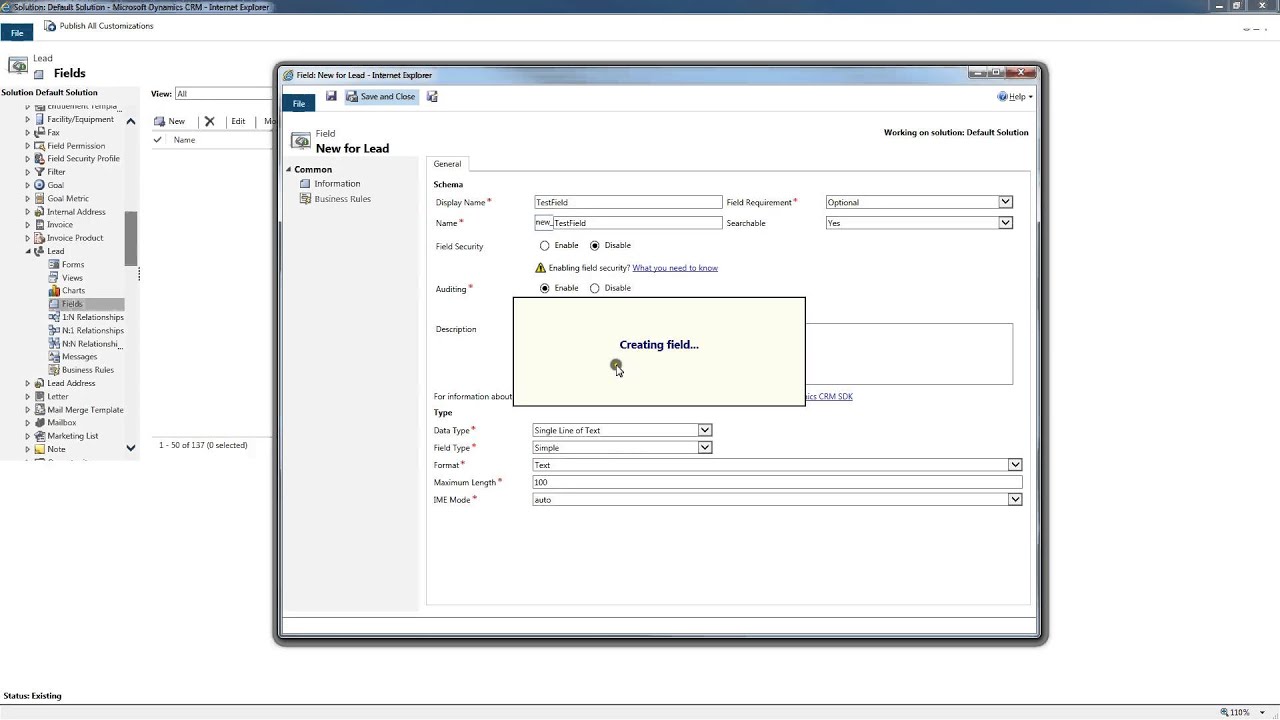This screenshot has height=720, width=1280.
Task: Click the Publish All Customizations icon
Action: click(x=50, y=26)
